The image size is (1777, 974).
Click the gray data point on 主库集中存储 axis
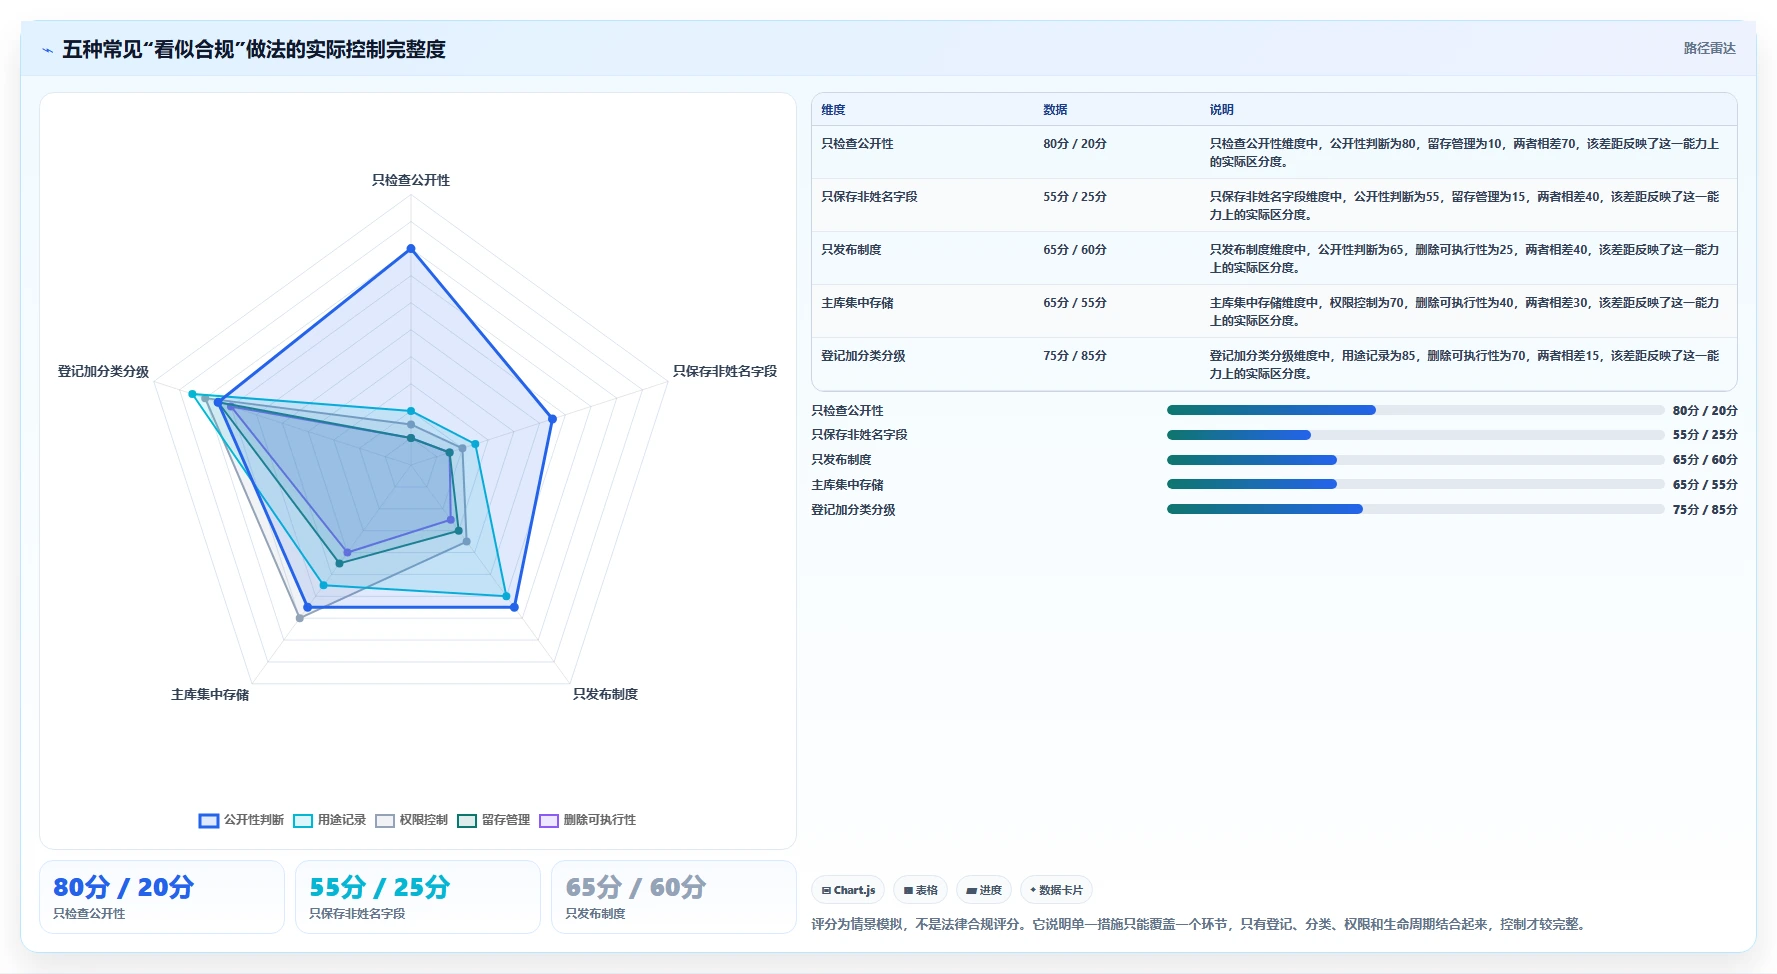pos(299,618)
